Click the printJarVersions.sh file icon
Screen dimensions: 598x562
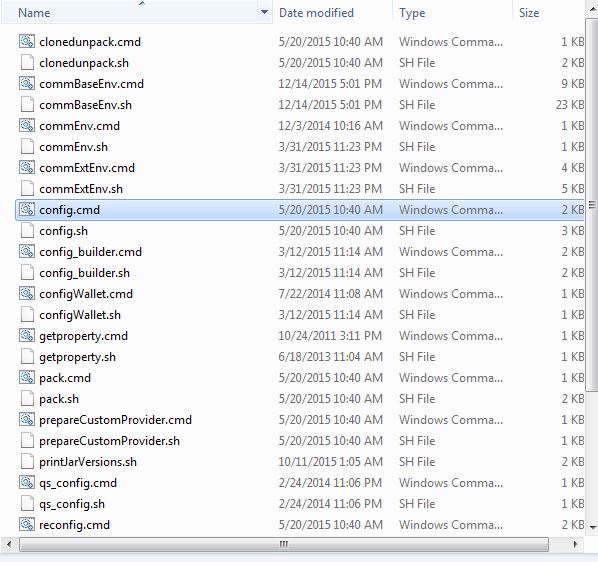(x=27, y=461)
